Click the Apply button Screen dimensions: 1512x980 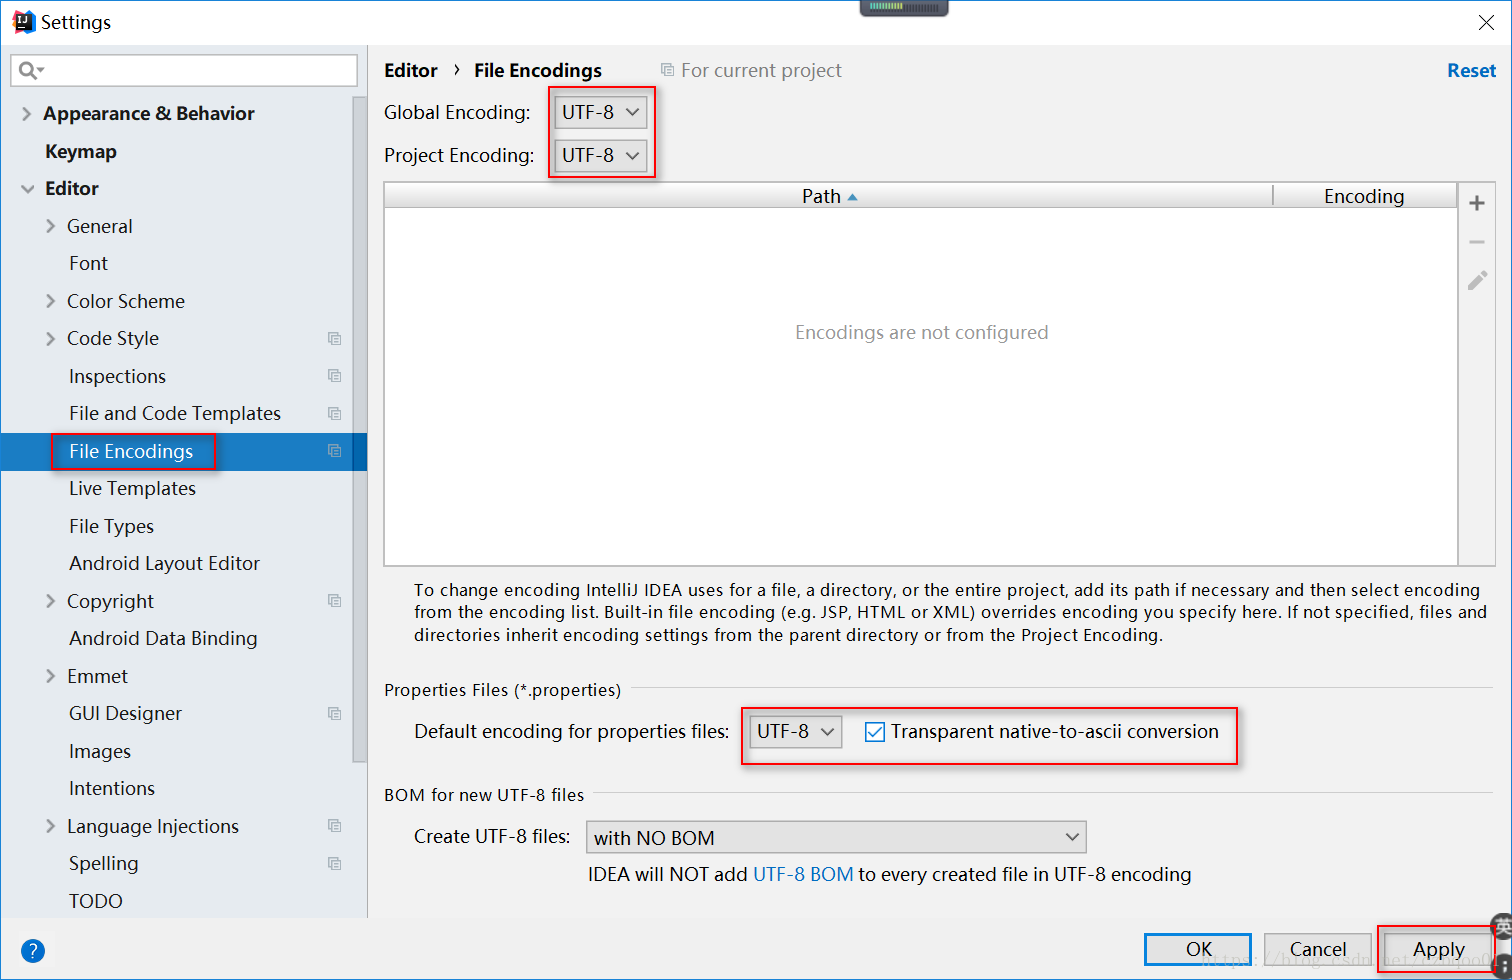tap(1438, 949)
